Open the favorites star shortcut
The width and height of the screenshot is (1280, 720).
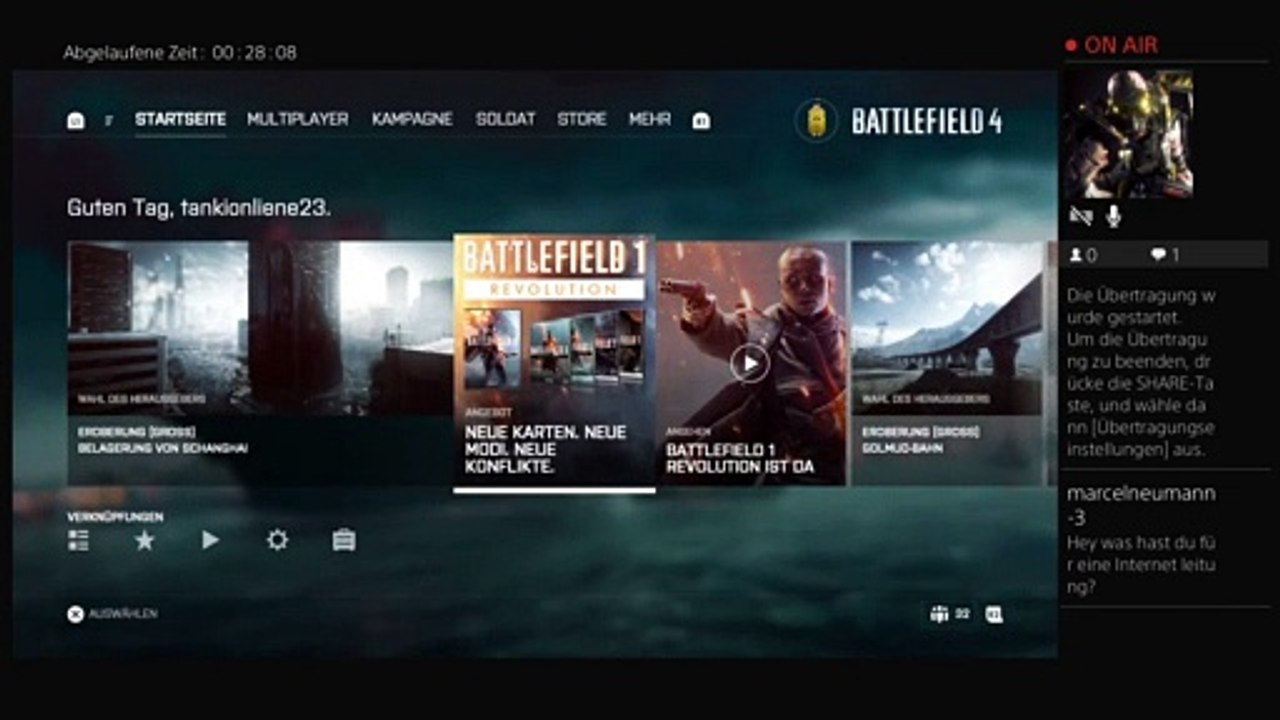(145, 540)
